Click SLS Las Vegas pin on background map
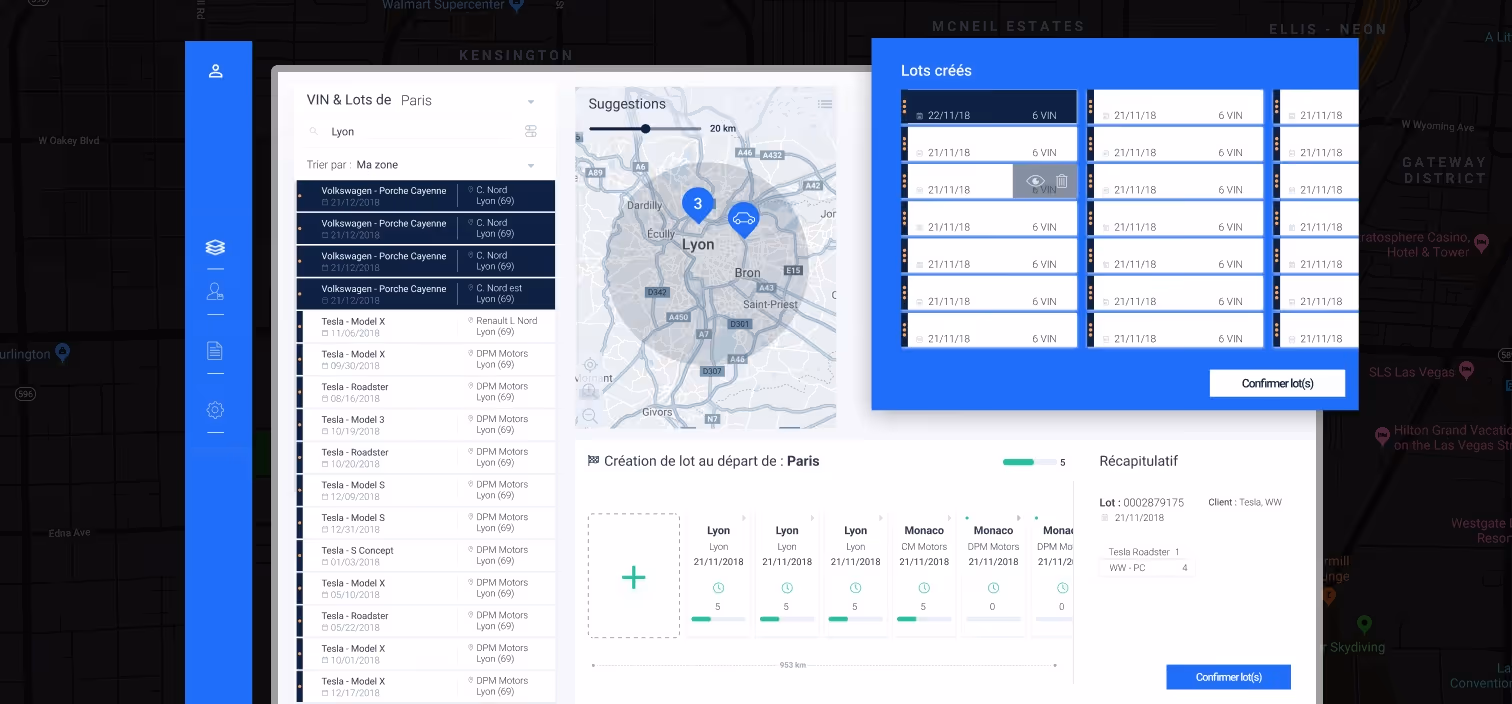The width and height of the screenshot is (1512, 704). (1467, 371)
